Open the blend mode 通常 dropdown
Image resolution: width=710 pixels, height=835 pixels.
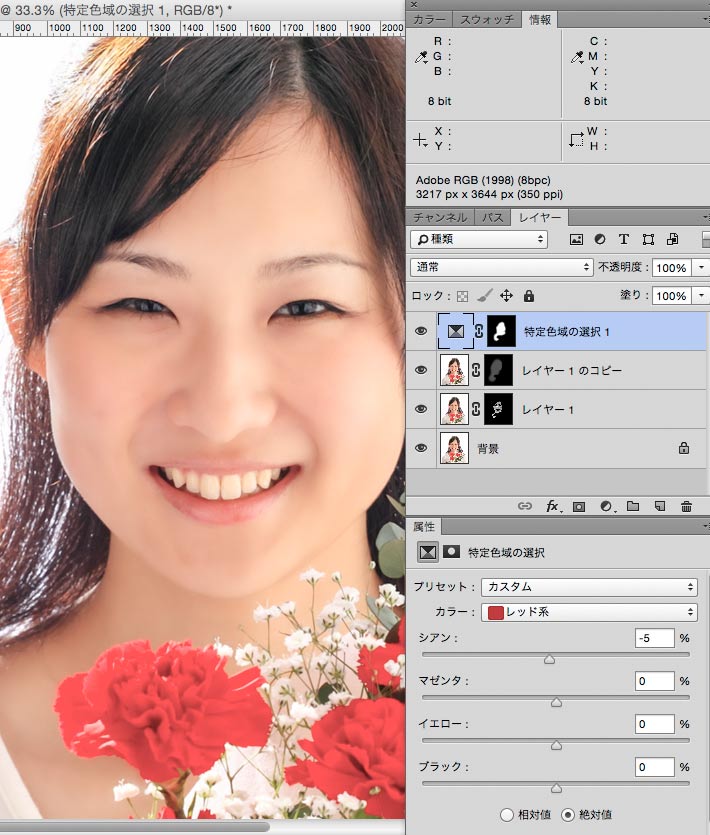coord(502,268)
